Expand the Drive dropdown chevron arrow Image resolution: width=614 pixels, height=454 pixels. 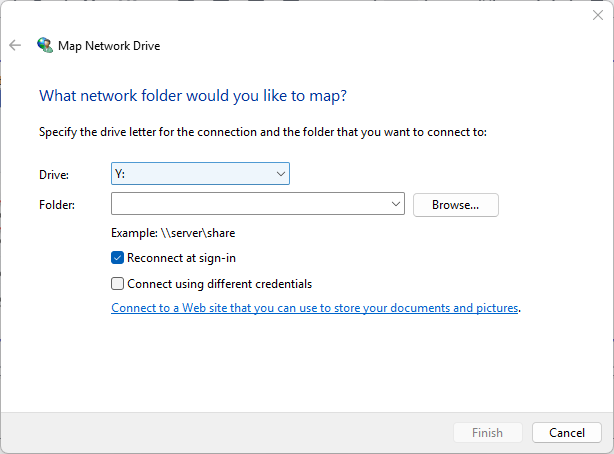point(280,174)
